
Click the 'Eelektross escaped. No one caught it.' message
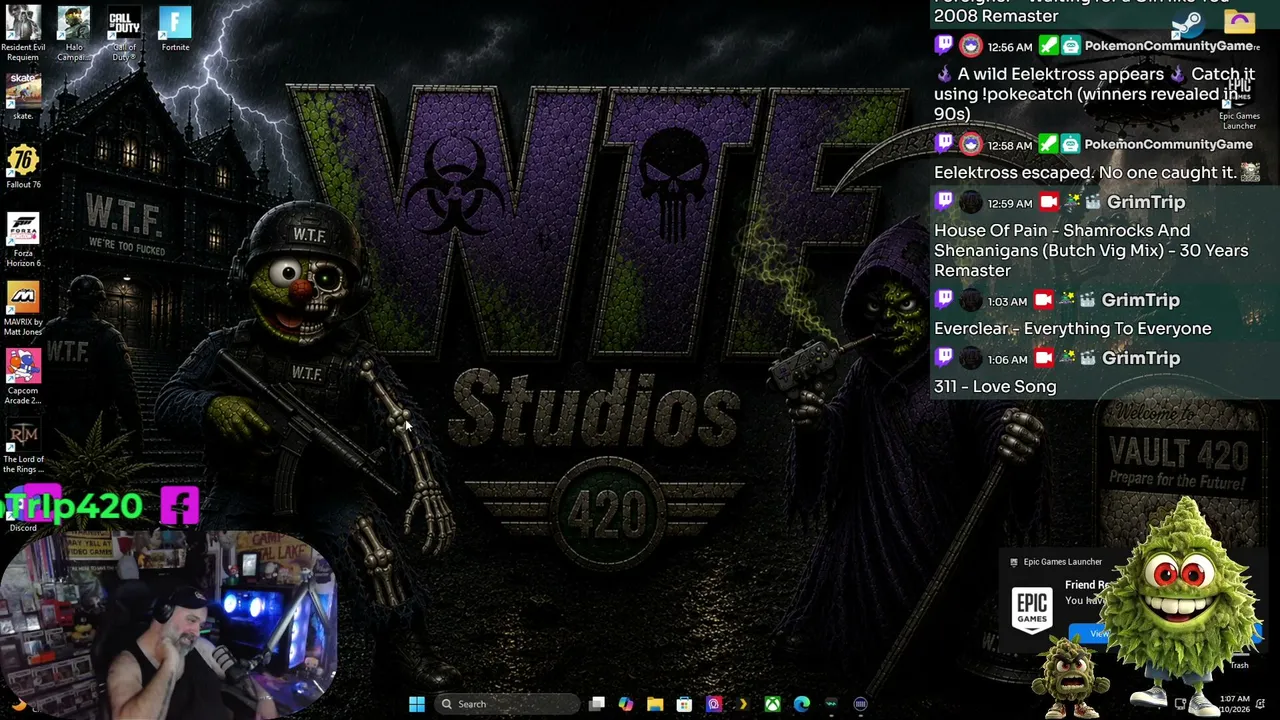[1085, 172]
